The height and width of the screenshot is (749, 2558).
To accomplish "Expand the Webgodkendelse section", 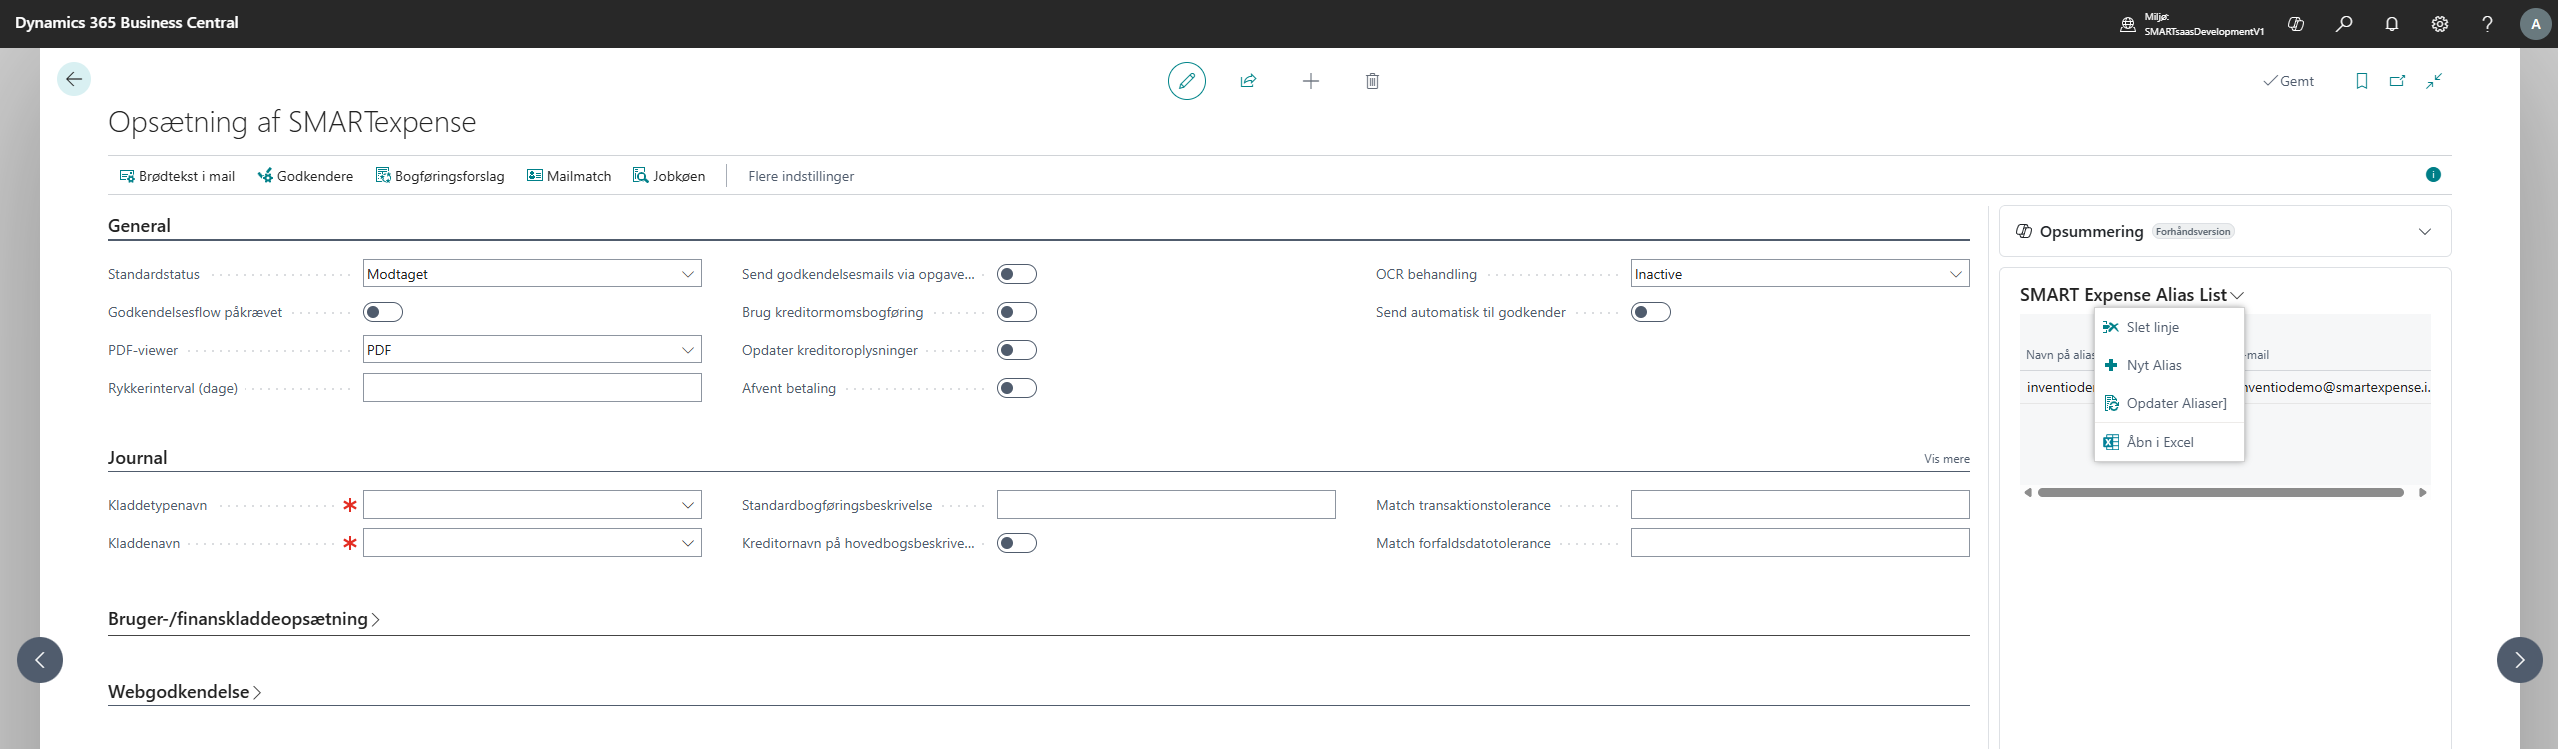I will point(184,692).
